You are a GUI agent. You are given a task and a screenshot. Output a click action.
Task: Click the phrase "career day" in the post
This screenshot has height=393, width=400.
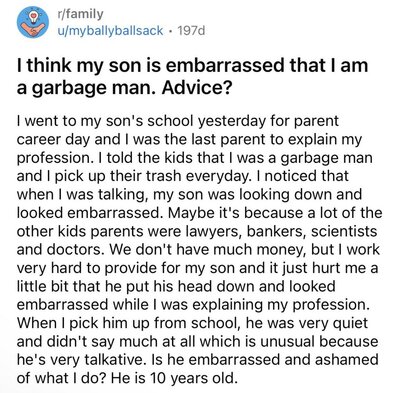tap(53, 139)
